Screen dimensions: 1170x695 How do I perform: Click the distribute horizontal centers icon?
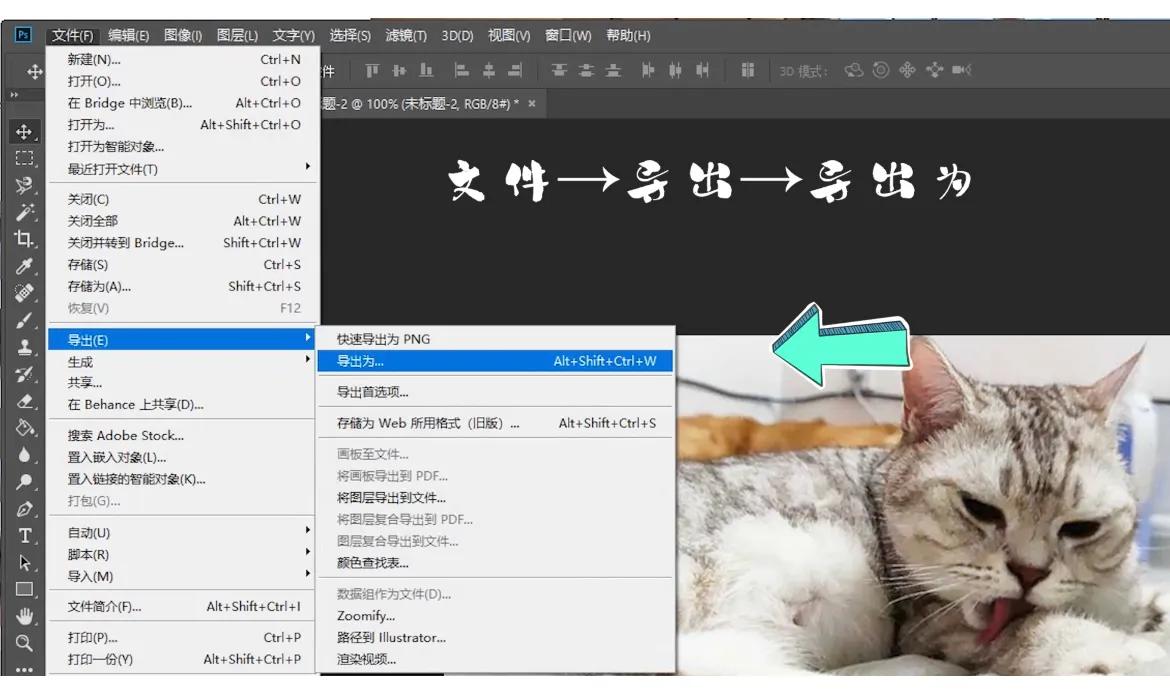tap(677, 70)
